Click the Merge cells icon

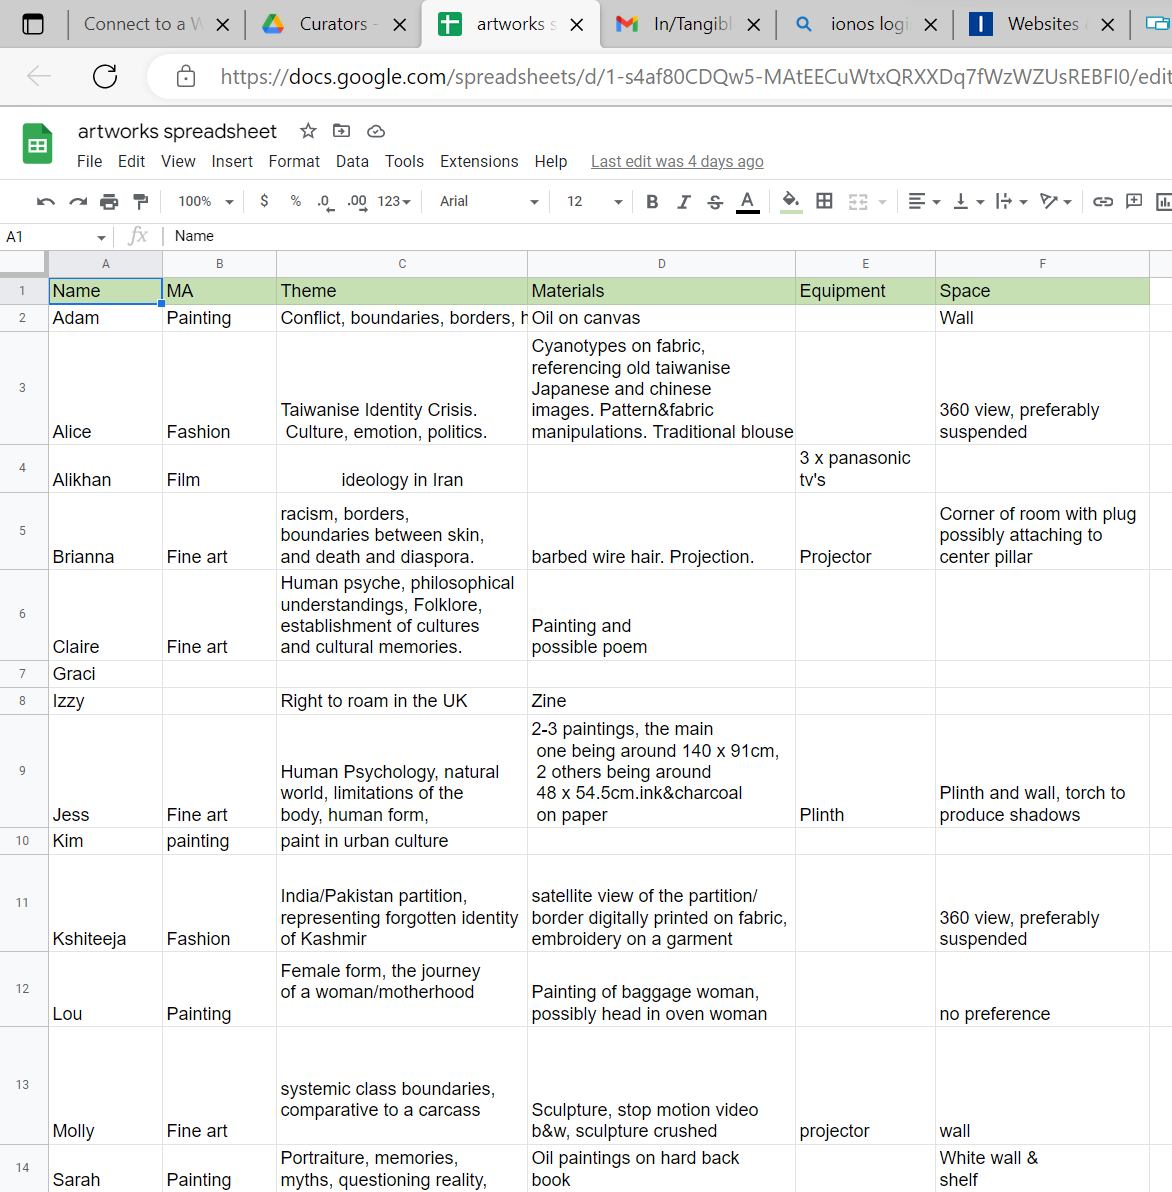pyautogui.click(x=858, y=201)
